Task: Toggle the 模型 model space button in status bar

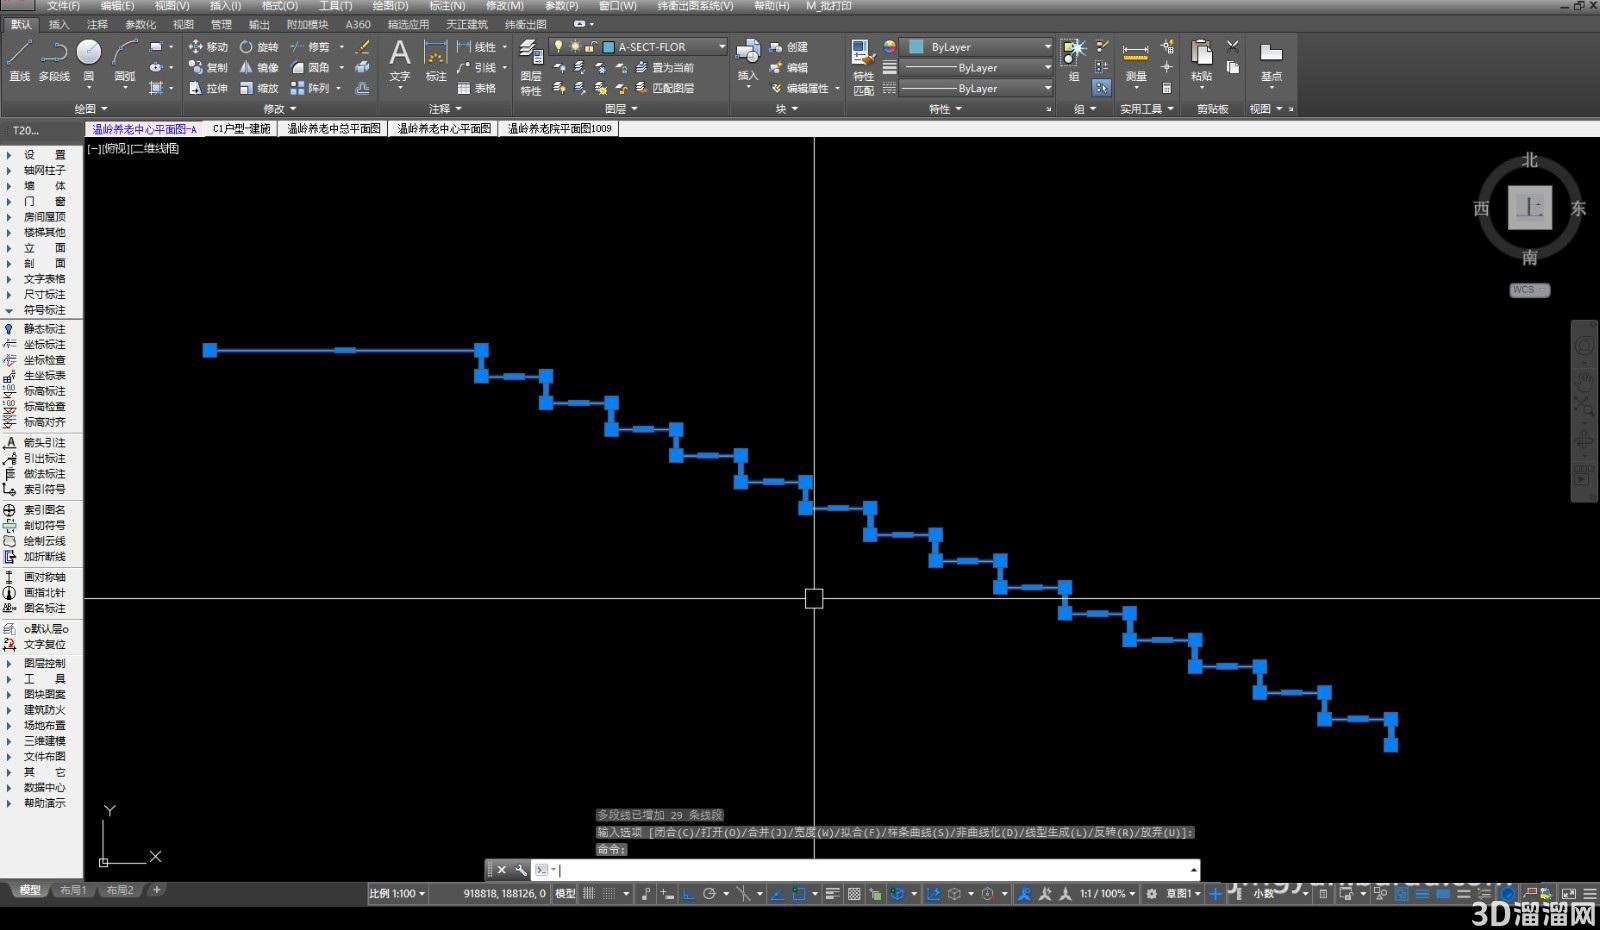Action: pos(565,894)
